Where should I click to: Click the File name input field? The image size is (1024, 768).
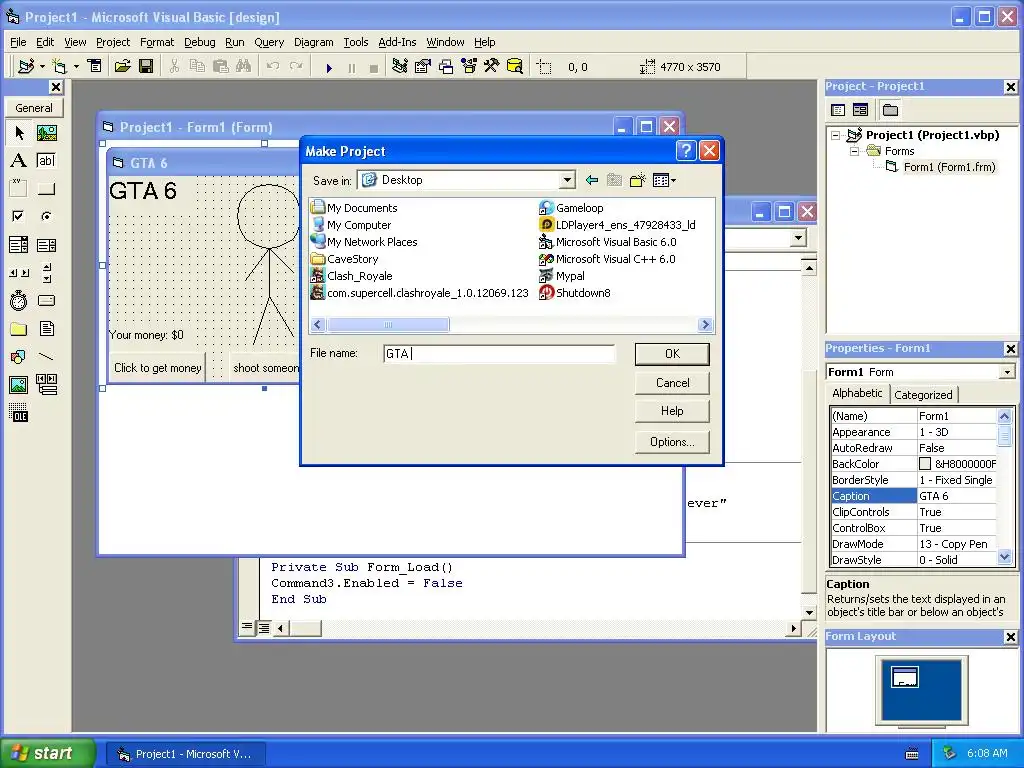(x=499, y=354)
